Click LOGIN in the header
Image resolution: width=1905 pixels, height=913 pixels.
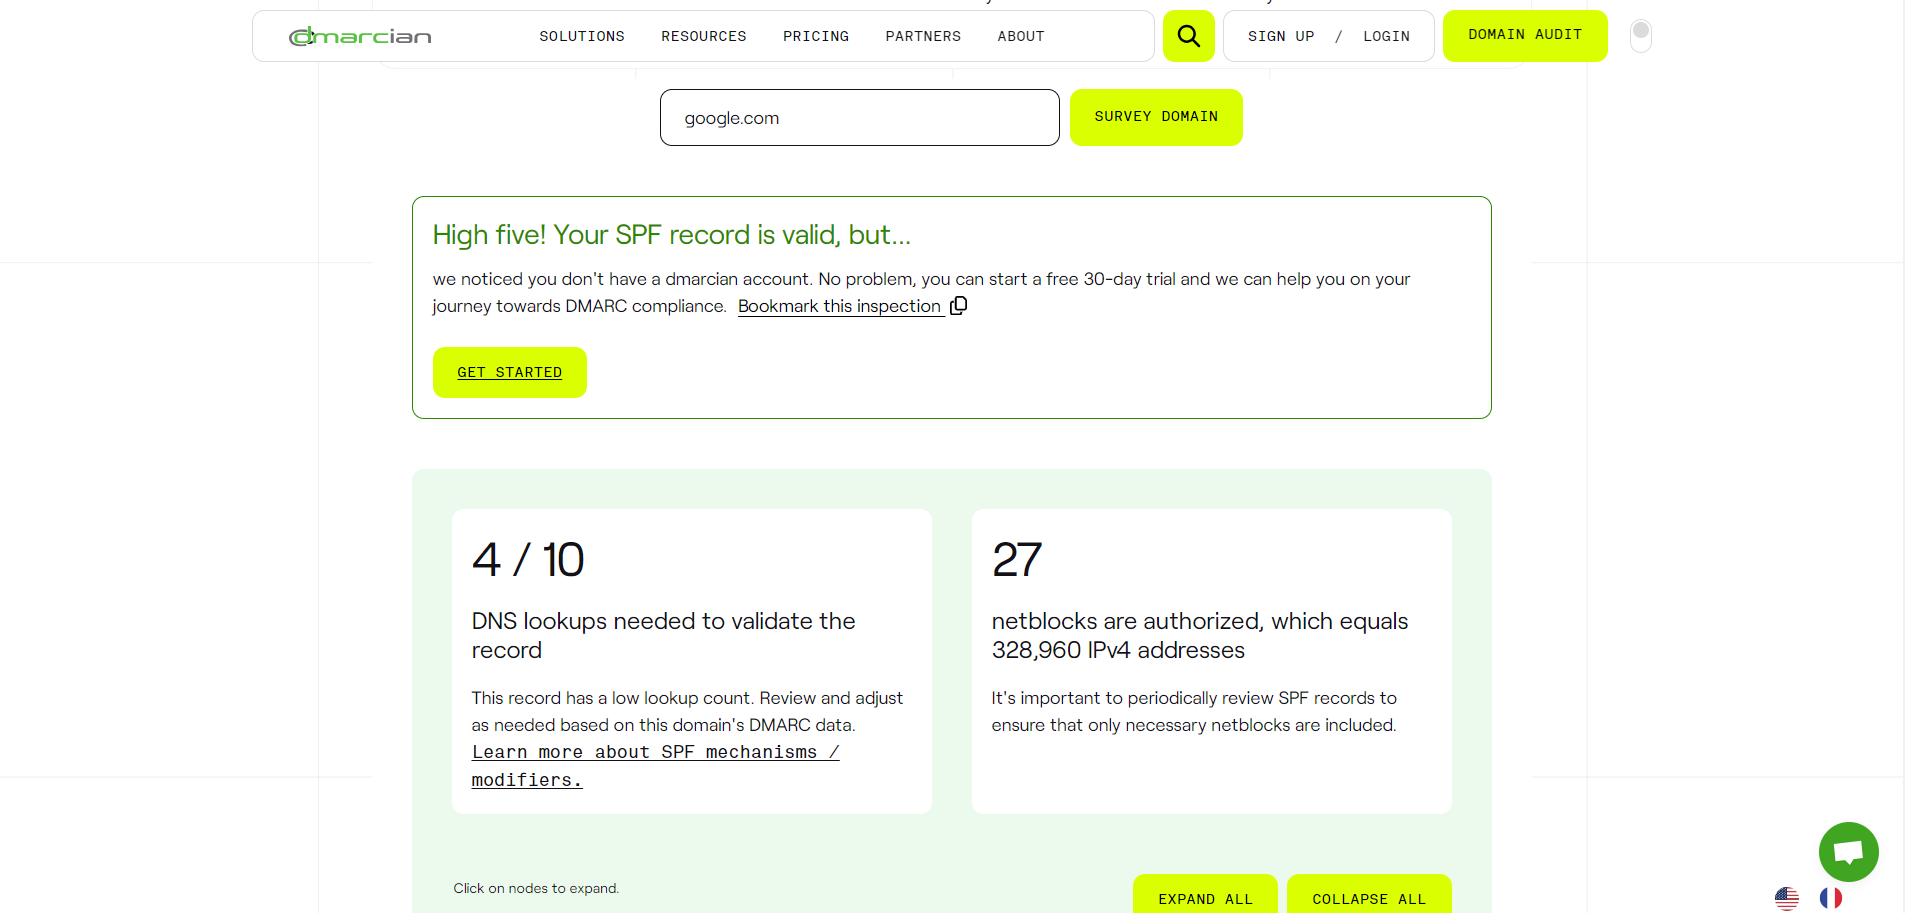point(1386,36)
